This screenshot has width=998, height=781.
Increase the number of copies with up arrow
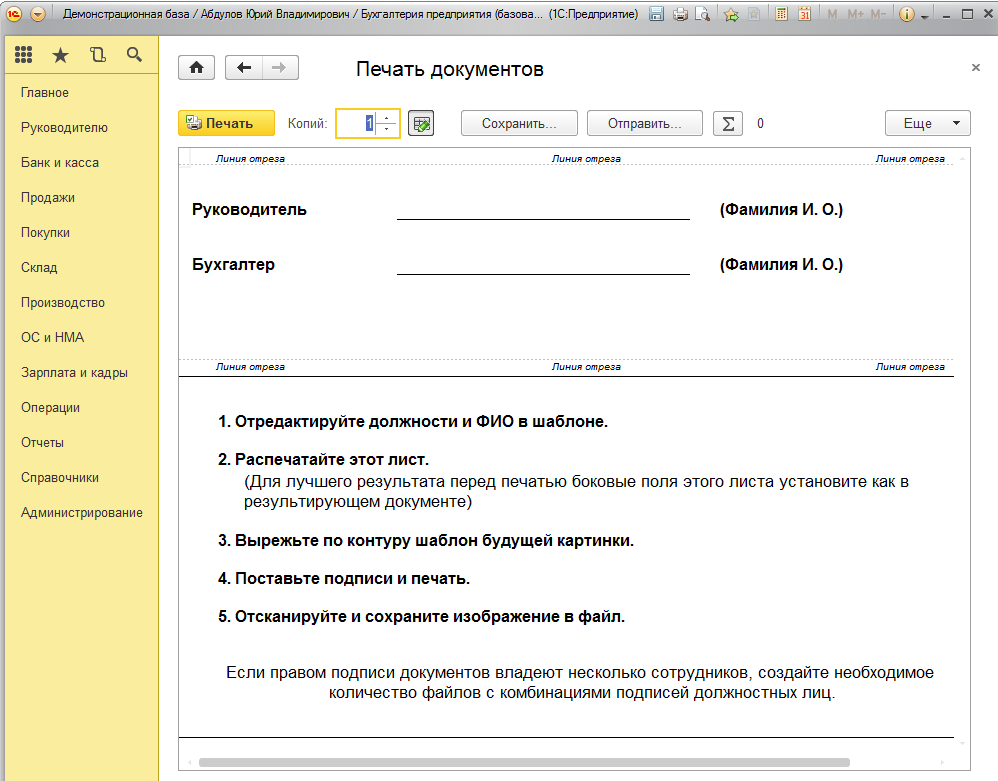click(x=388, y=118)
